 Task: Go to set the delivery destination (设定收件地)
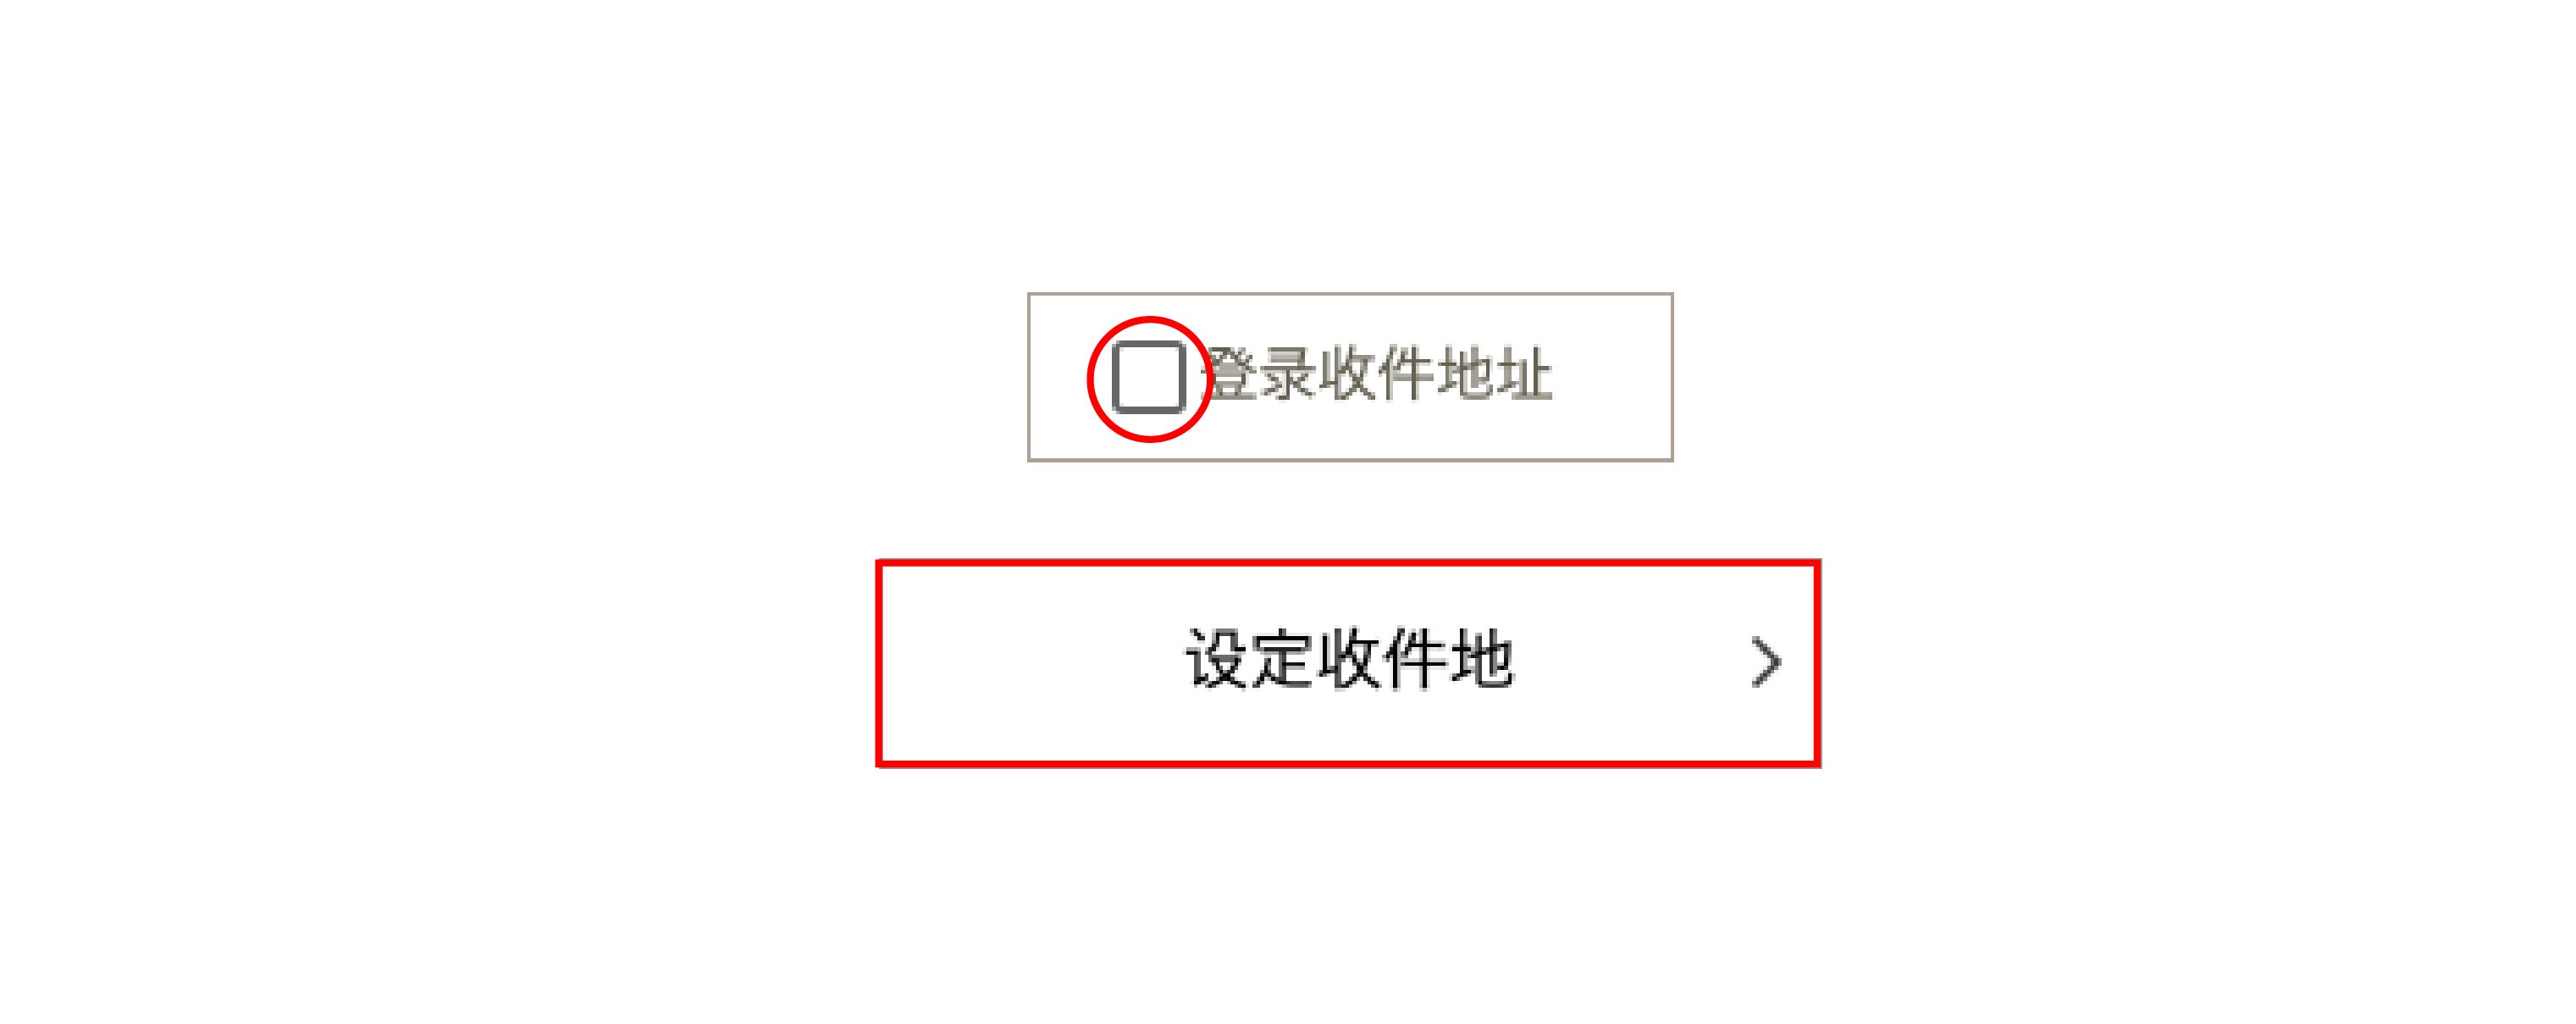pos(1348,663)
